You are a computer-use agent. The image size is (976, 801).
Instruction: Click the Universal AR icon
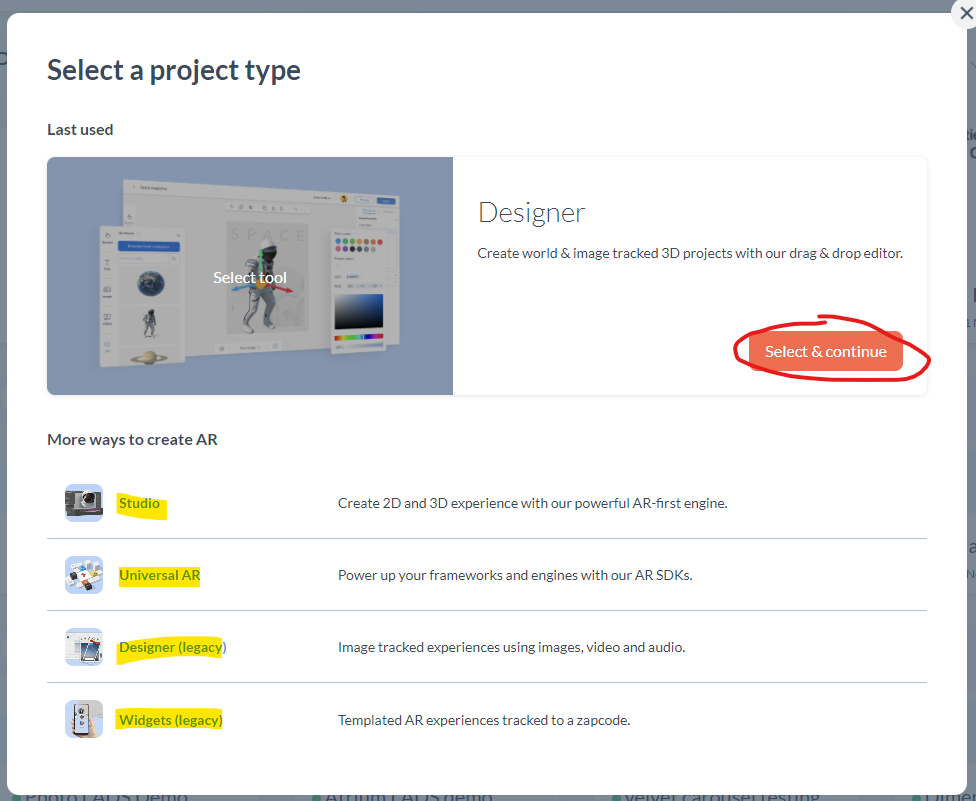click(x=84, y=575)
